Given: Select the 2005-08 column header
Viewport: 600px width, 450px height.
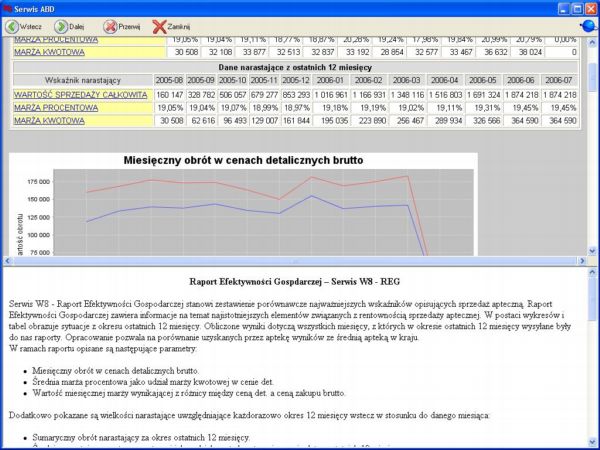Looking at the screenshot, I should (169, 79).
